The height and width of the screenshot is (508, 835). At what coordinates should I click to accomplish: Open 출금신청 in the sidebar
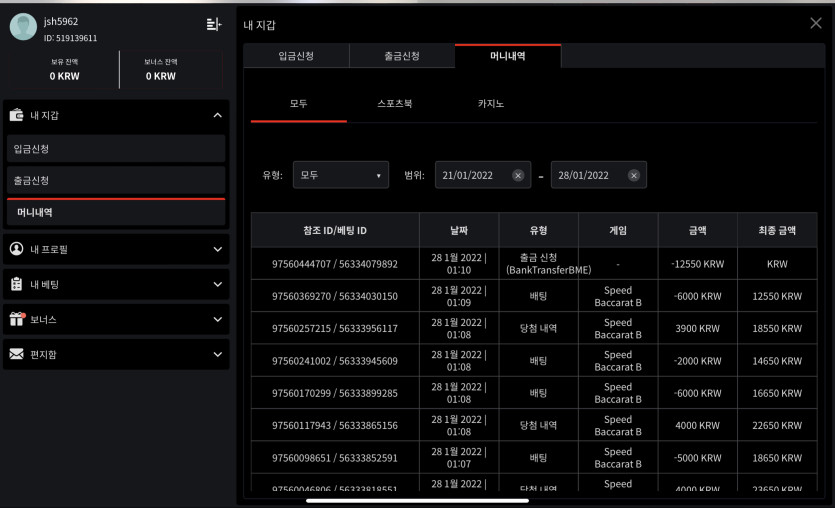[116, 180]
